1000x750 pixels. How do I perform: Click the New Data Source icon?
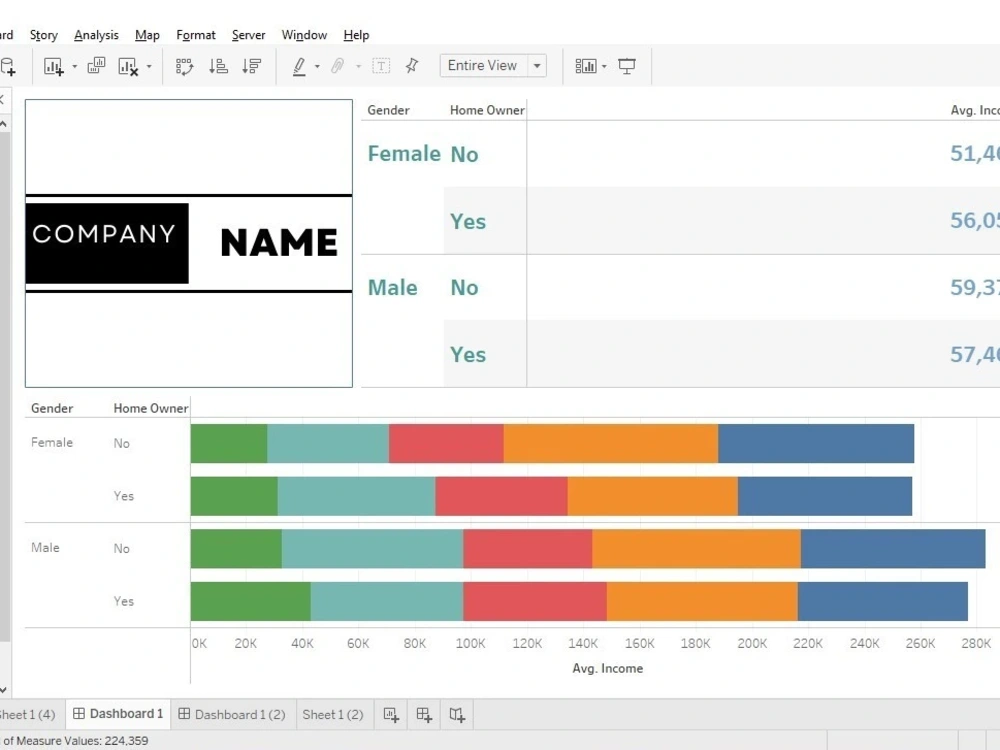point(8,65)
